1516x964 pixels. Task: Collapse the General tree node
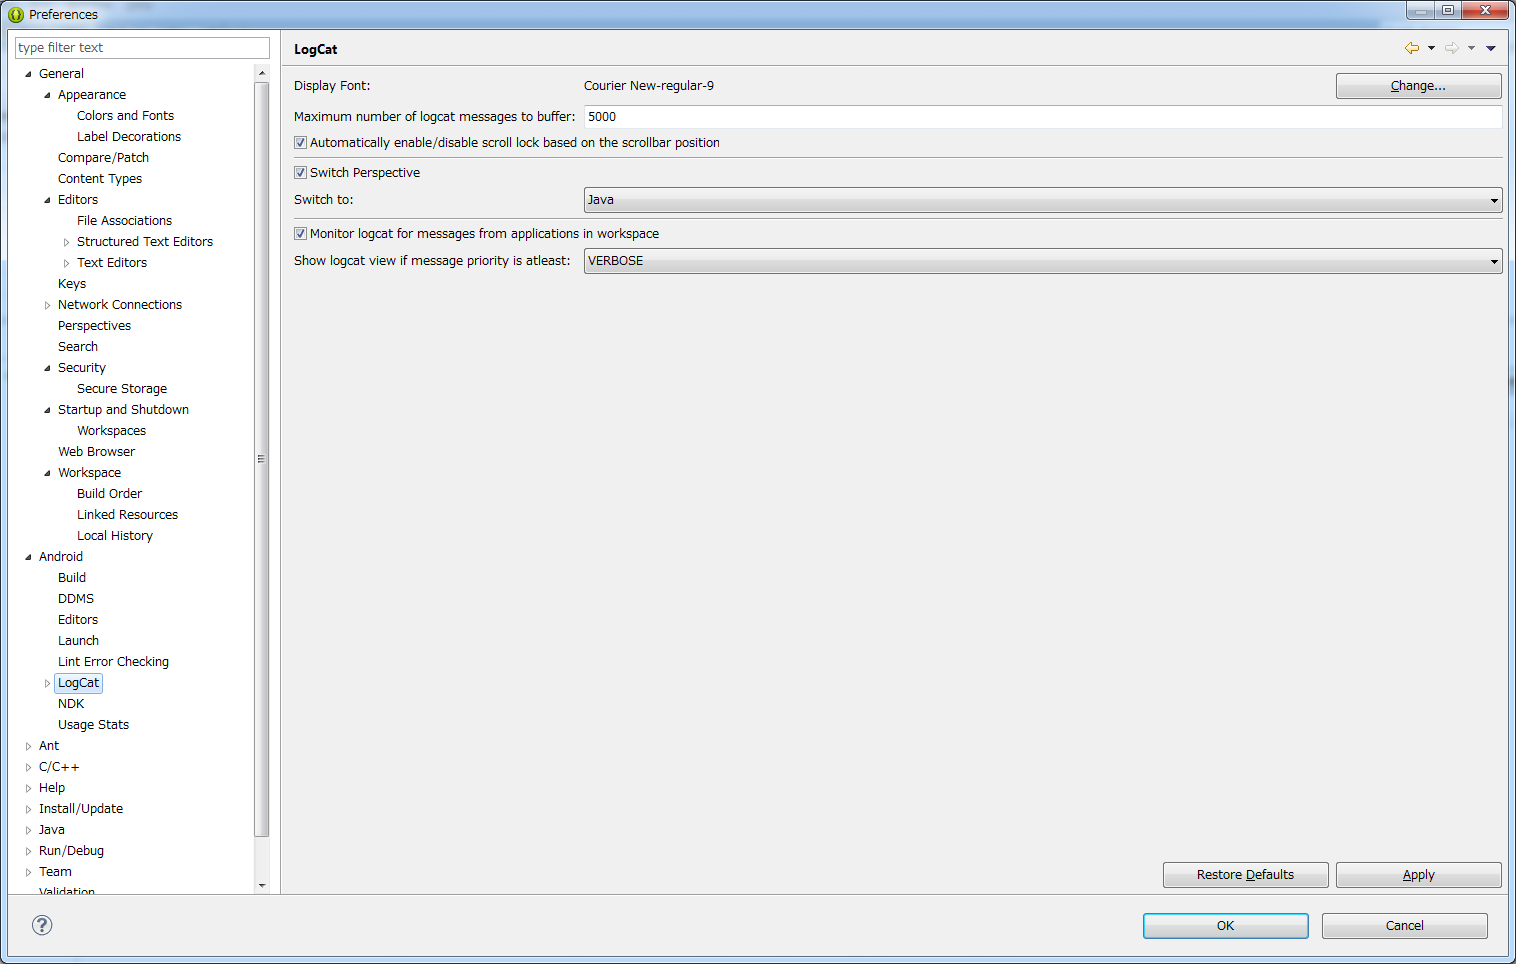point(27,73)
